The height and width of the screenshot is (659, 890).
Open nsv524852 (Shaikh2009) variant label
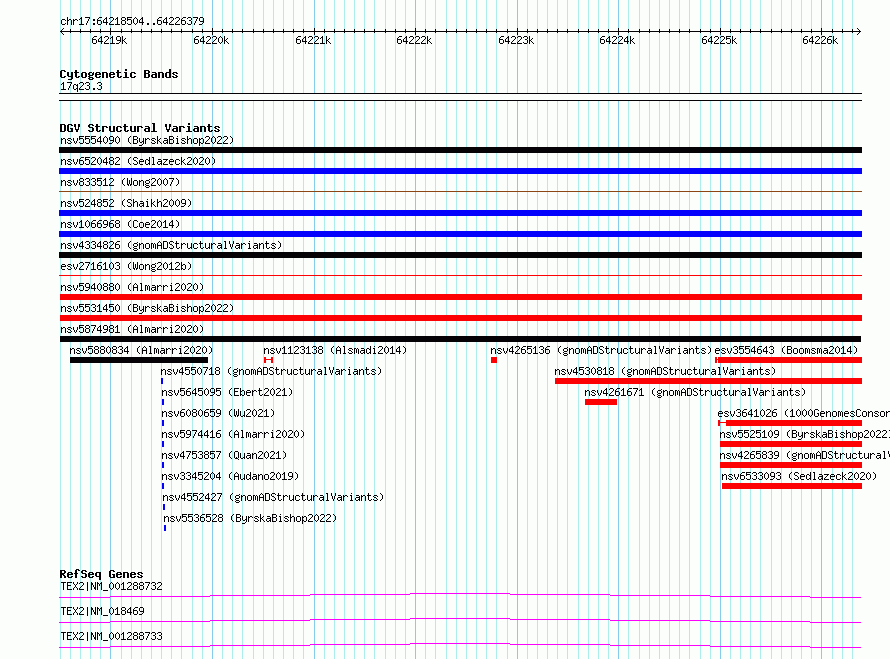(x=126, y=203)
